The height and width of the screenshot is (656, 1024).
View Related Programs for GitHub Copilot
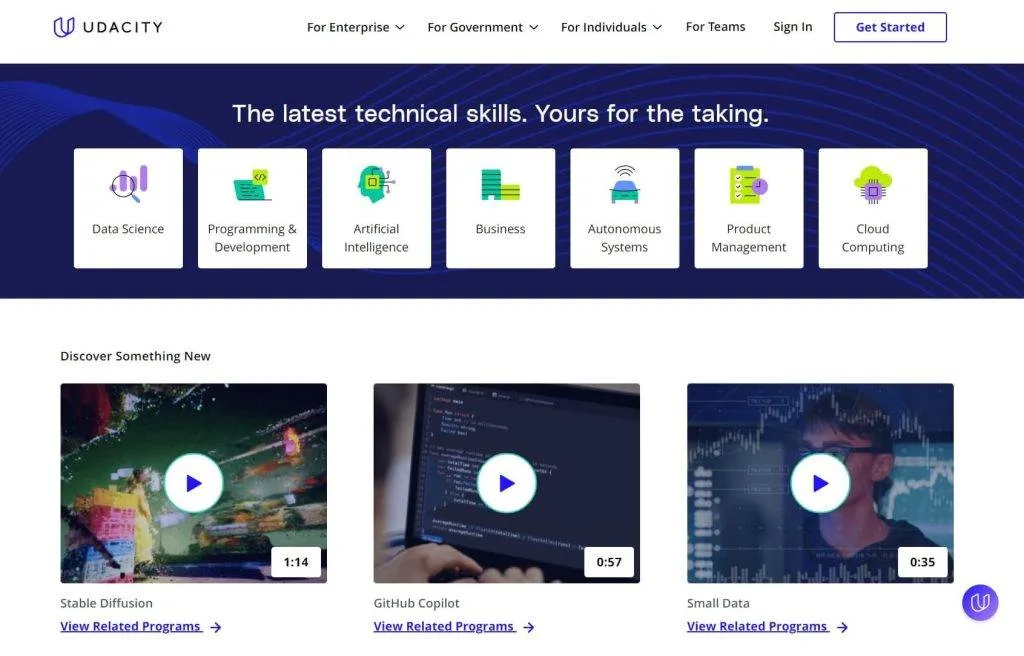click(443, 626)
